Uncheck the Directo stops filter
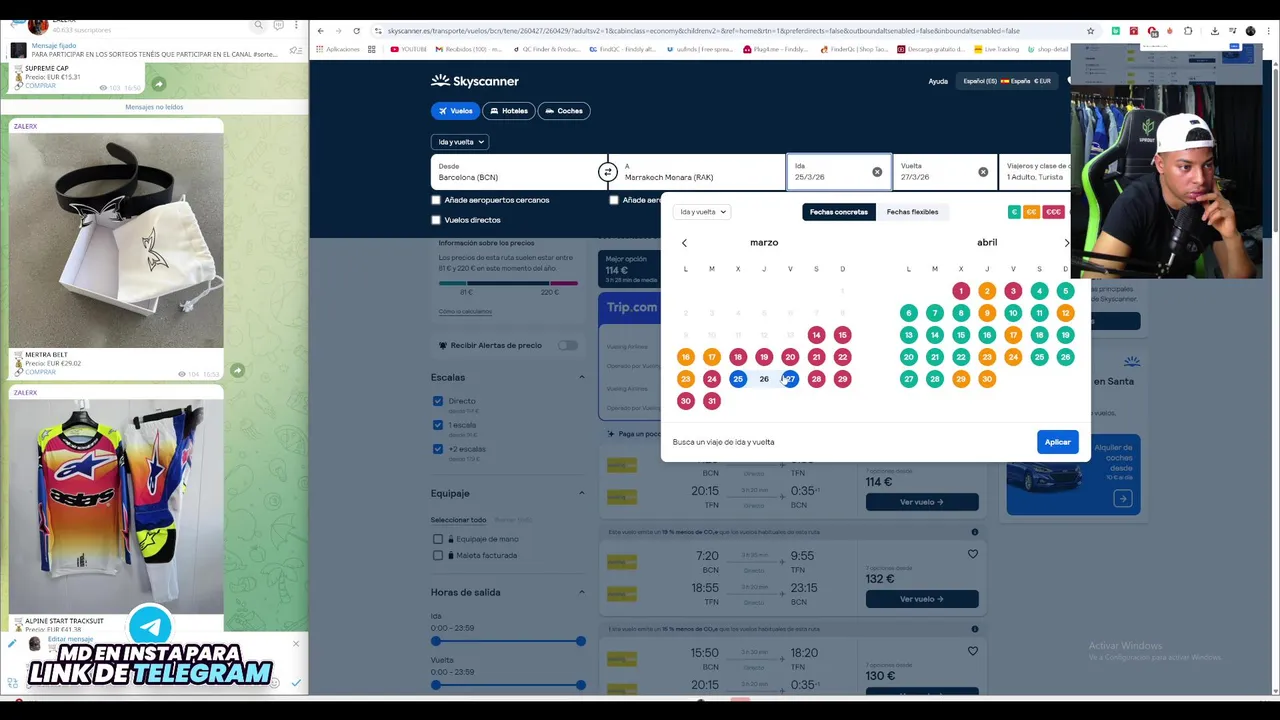 click(438, 401)
